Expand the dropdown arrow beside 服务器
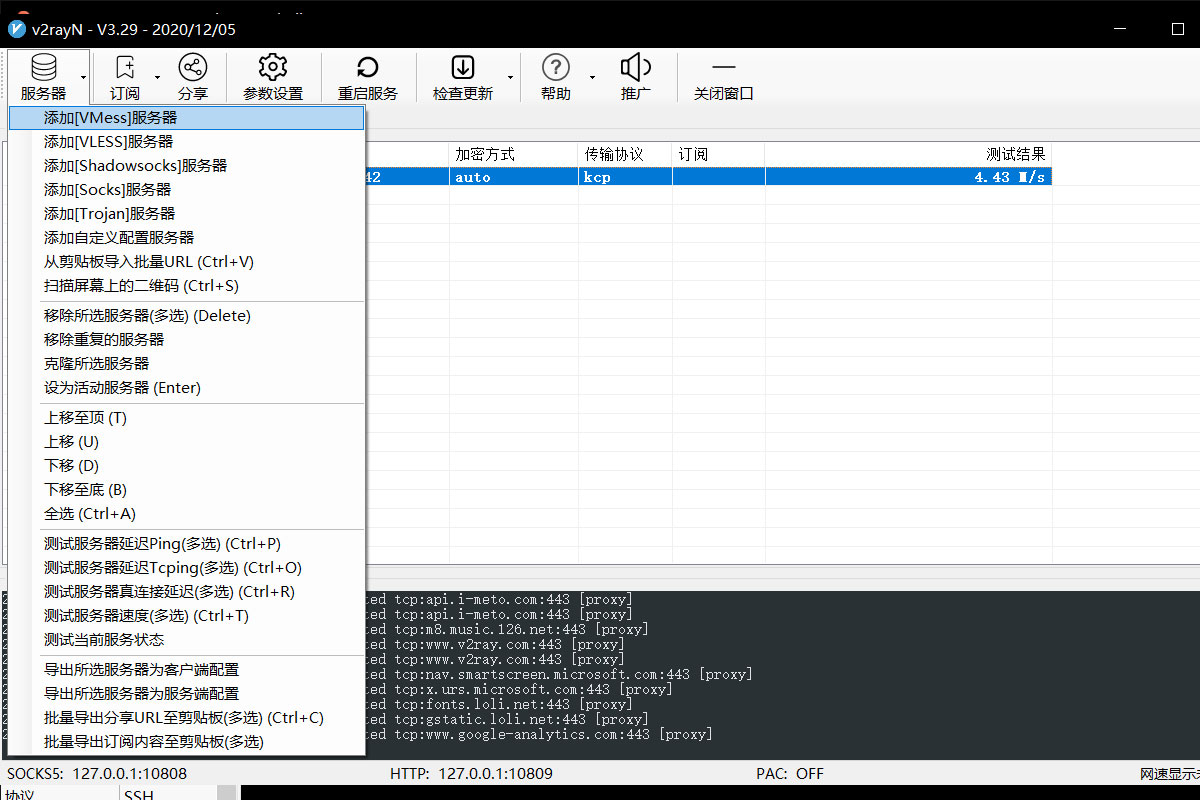The image size is (1200, 800). (x=84, y=76)
